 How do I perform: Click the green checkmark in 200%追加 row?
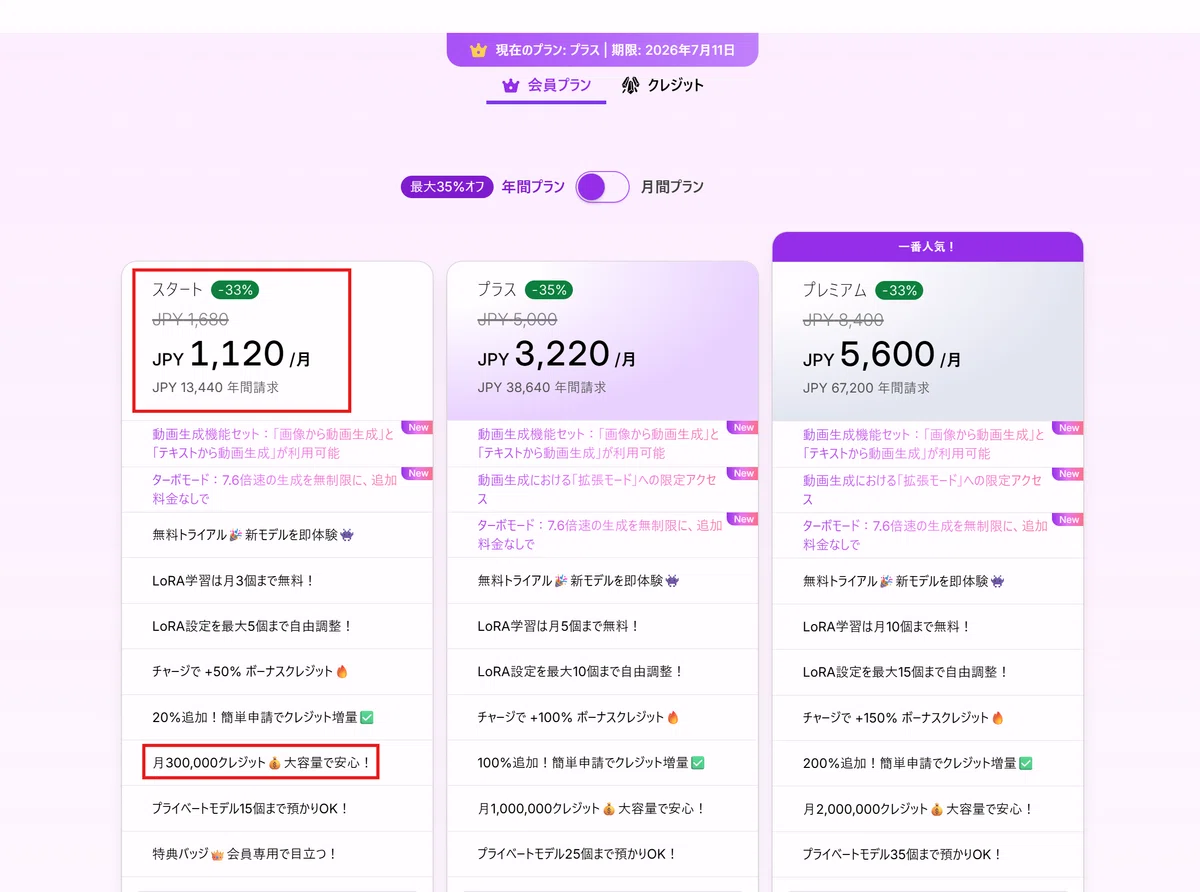click(1025, 763)
